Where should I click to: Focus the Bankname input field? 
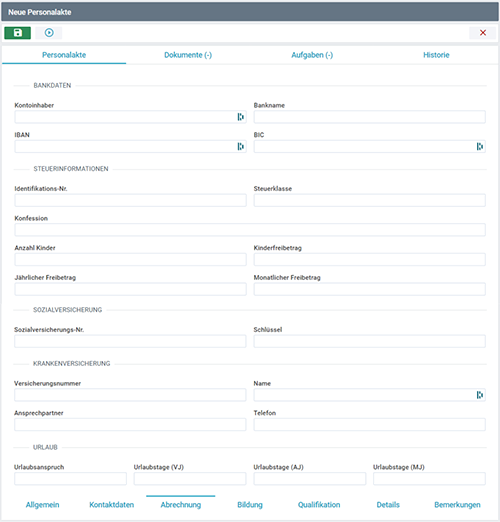(369, 117)
